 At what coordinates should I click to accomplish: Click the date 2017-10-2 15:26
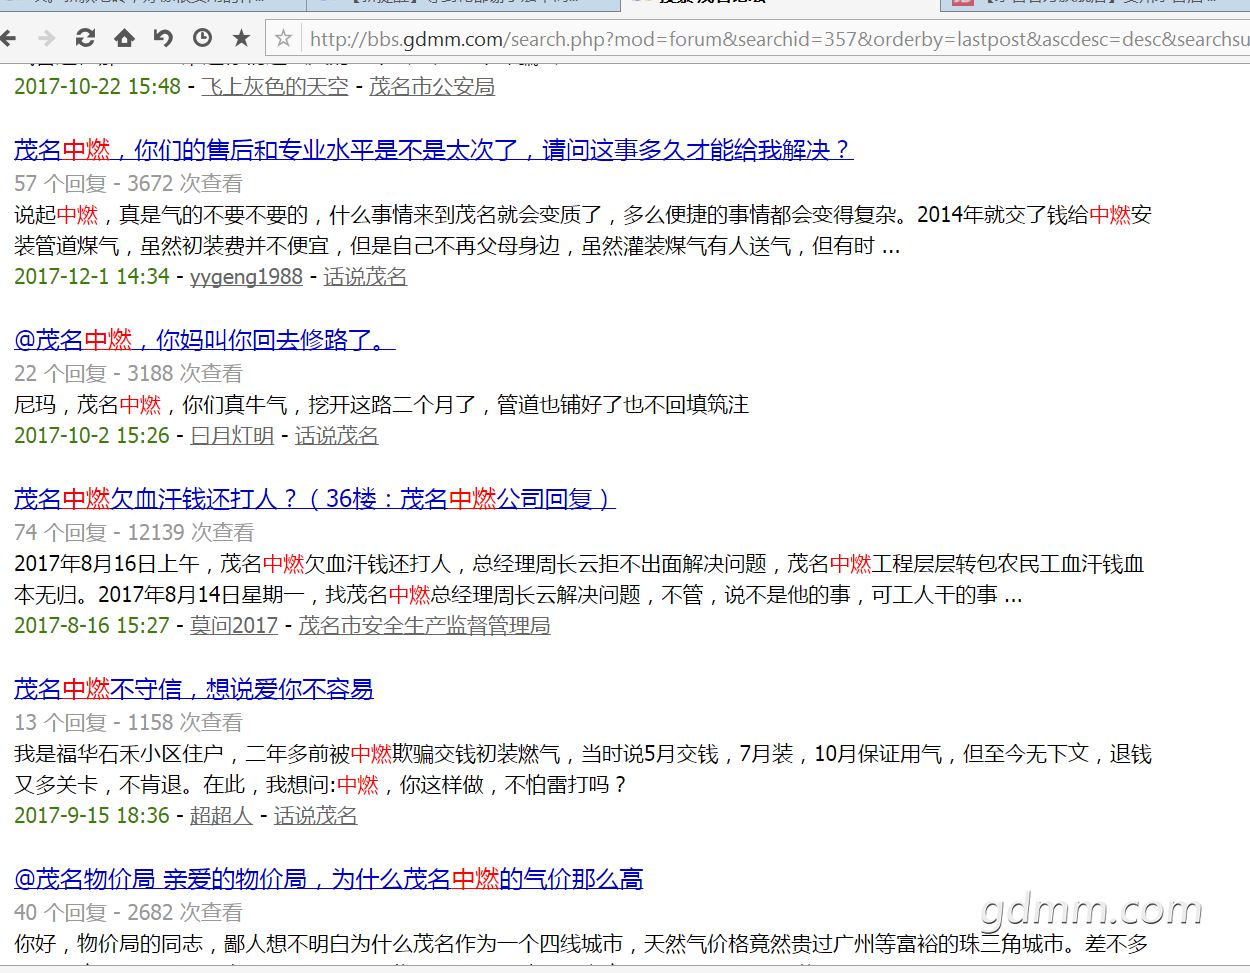pos(92,436)
